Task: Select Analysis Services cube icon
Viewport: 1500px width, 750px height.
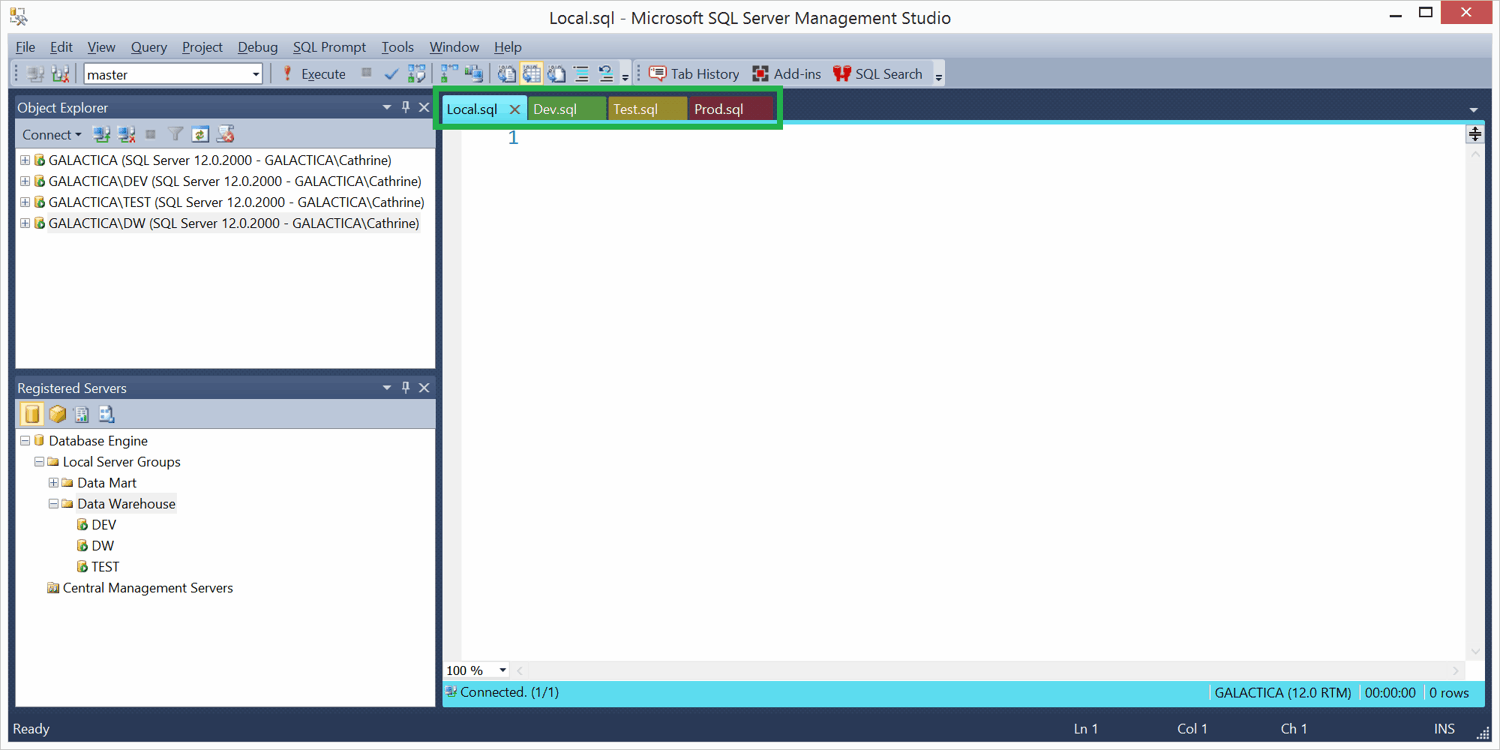Action: [57, 414]
